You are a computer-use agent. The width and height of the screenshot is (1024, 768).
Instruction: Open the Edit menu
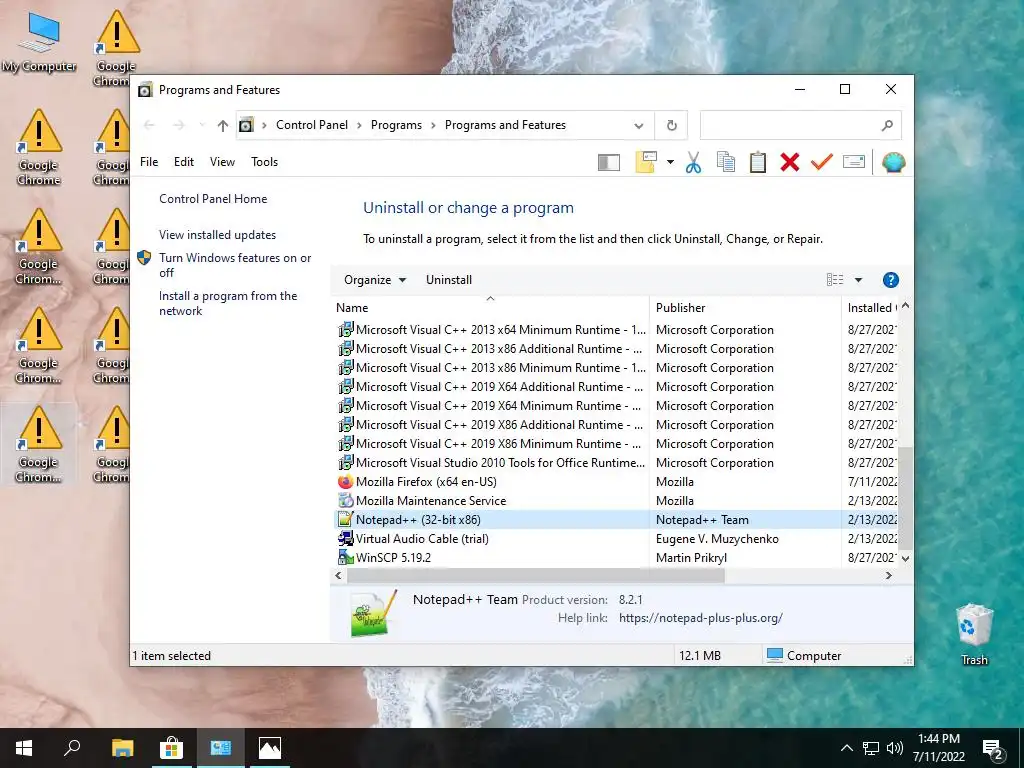tap(184, 162)
